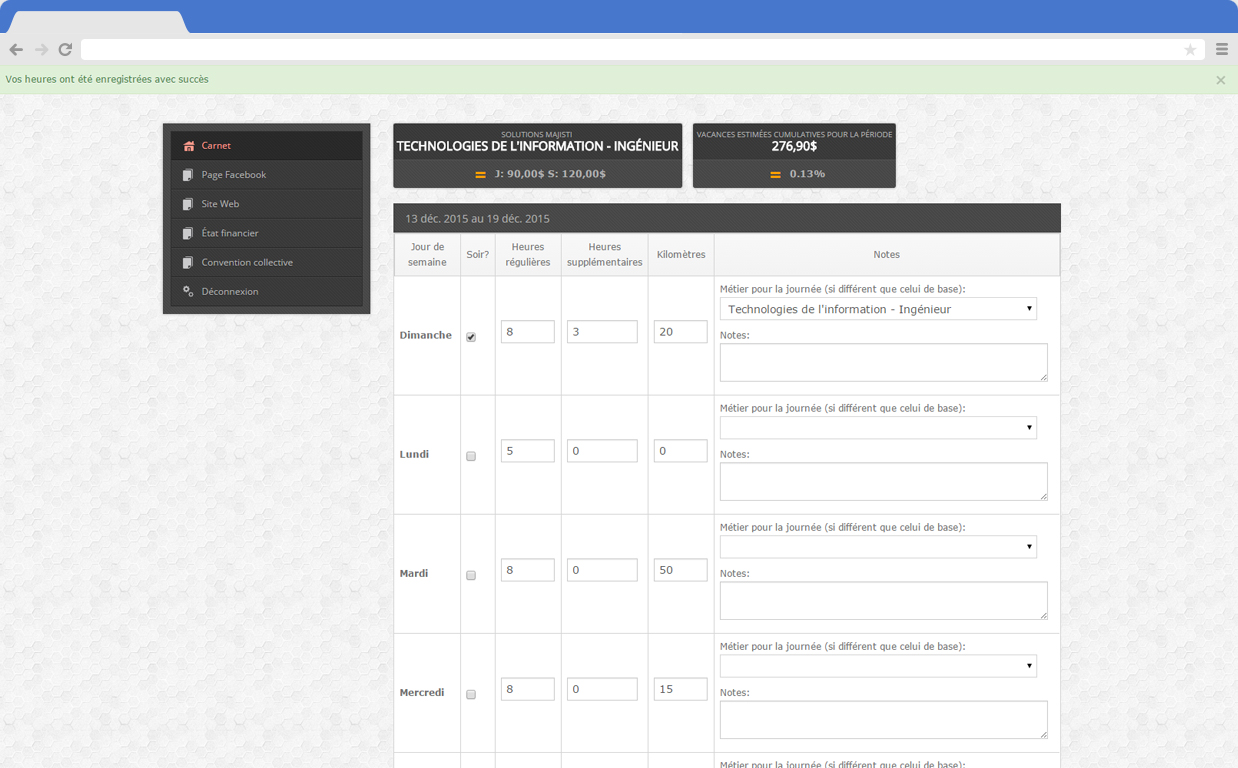Image resolution: width=1238 pixels, height=768 pixels.
Task: Click the gears icon beside Déconnexion
Action: [x=188, y=292]
